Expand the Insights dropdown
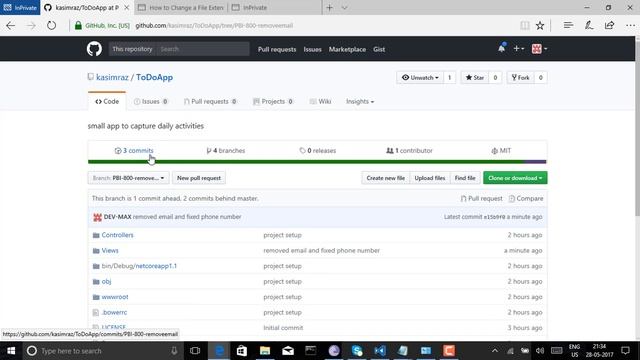Viewport: 640px width, 360px height. (x=360, y=101)
